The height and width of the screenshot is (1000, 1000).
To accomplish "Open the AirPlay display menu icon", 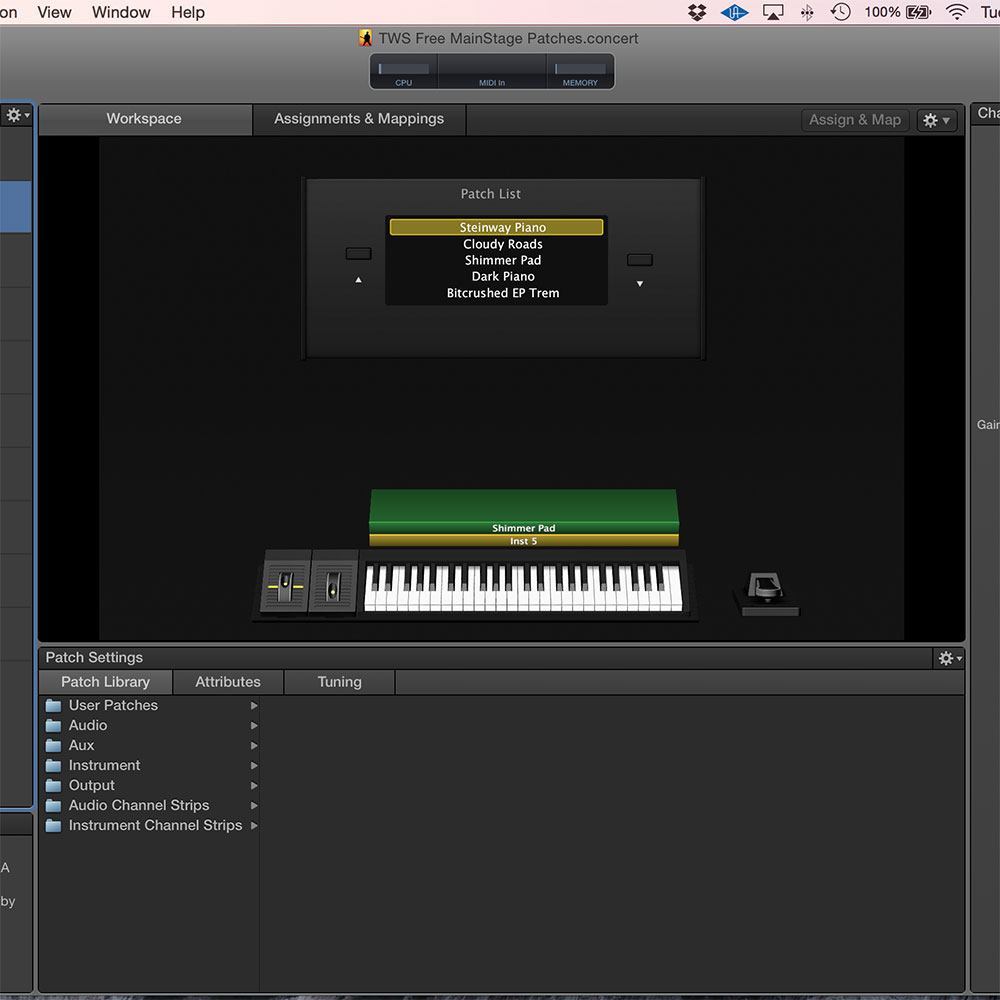I will [772, 12].
